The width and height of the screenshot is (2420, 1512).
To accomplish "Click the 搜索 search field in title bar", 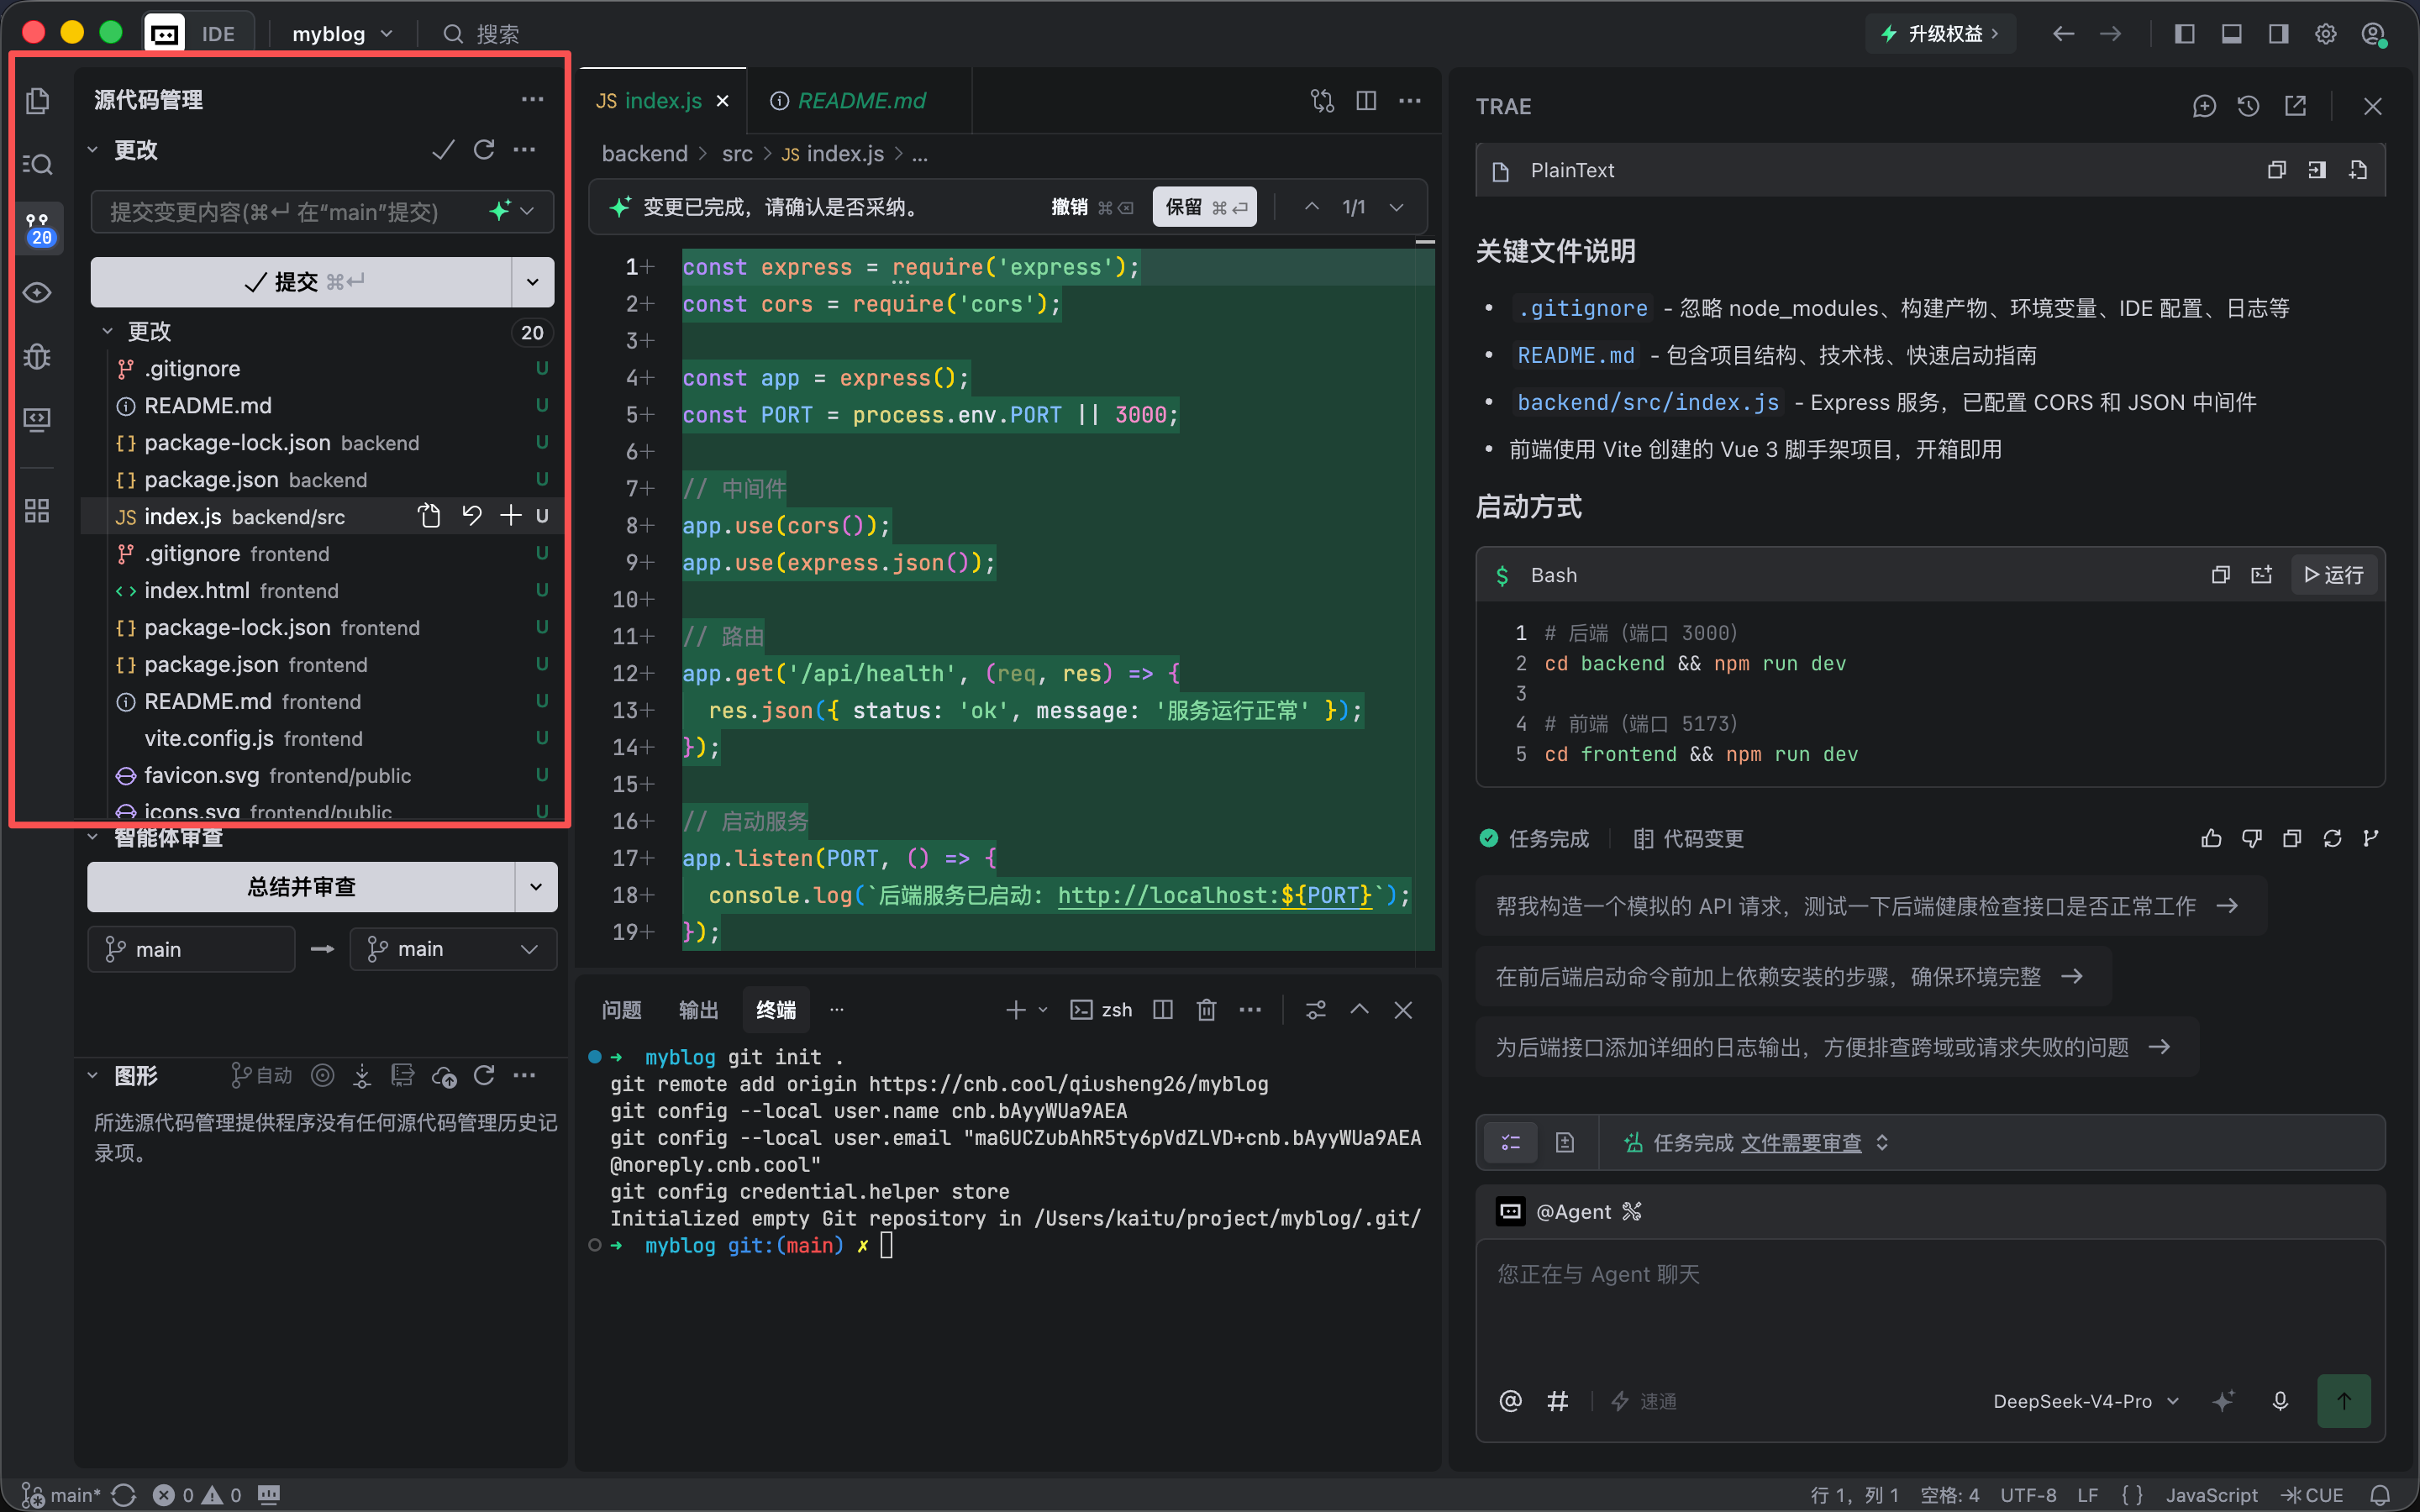I will (482, 34).
